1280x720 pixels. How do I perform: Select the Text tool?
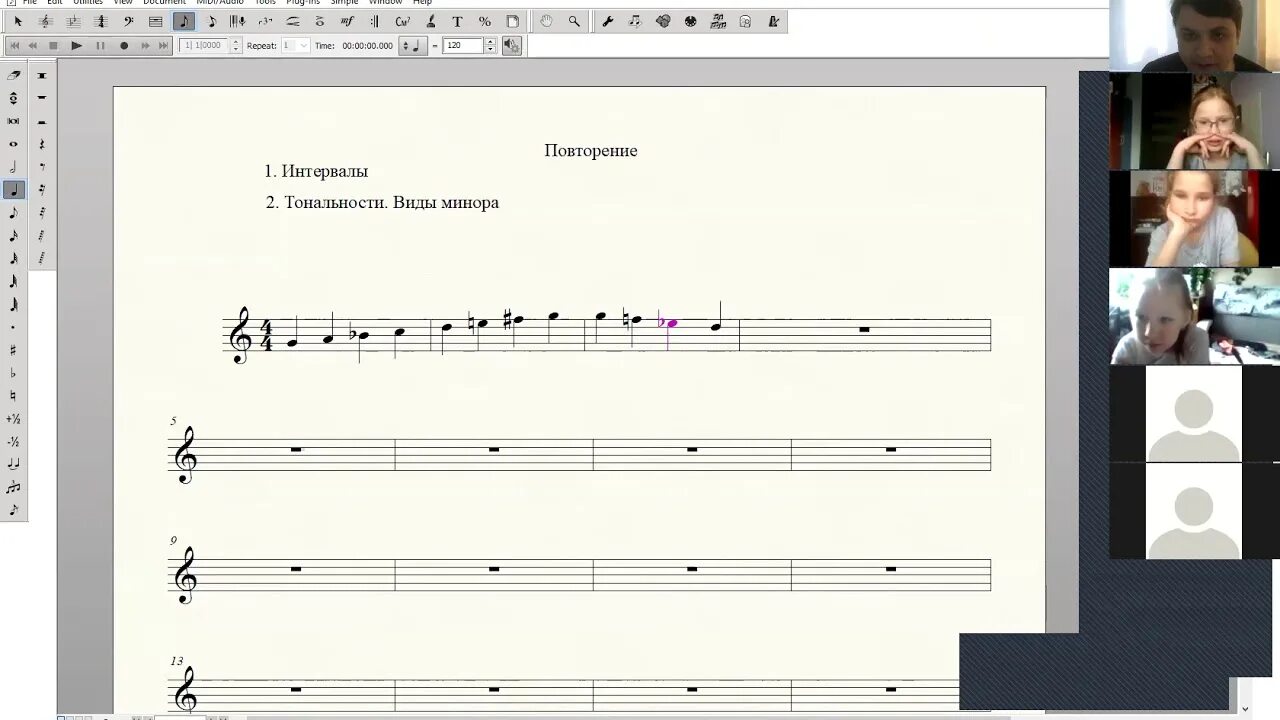[x=457, y=21]
